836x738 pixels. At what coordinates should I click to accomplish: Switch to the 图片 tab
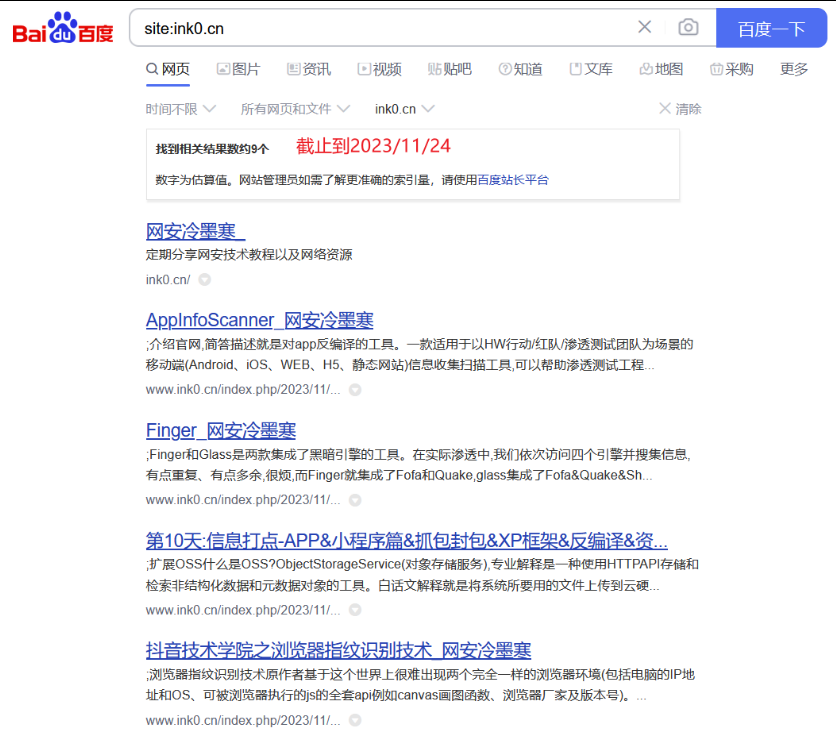239,69
